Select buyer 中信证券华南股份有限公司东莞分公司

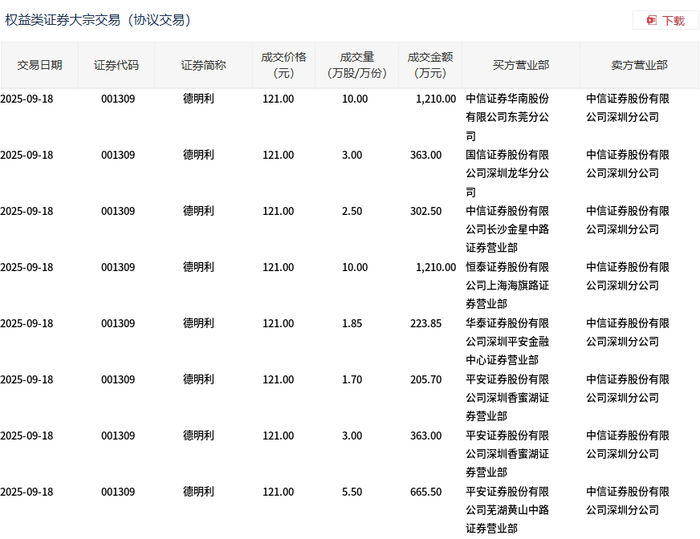click(507, 117)
